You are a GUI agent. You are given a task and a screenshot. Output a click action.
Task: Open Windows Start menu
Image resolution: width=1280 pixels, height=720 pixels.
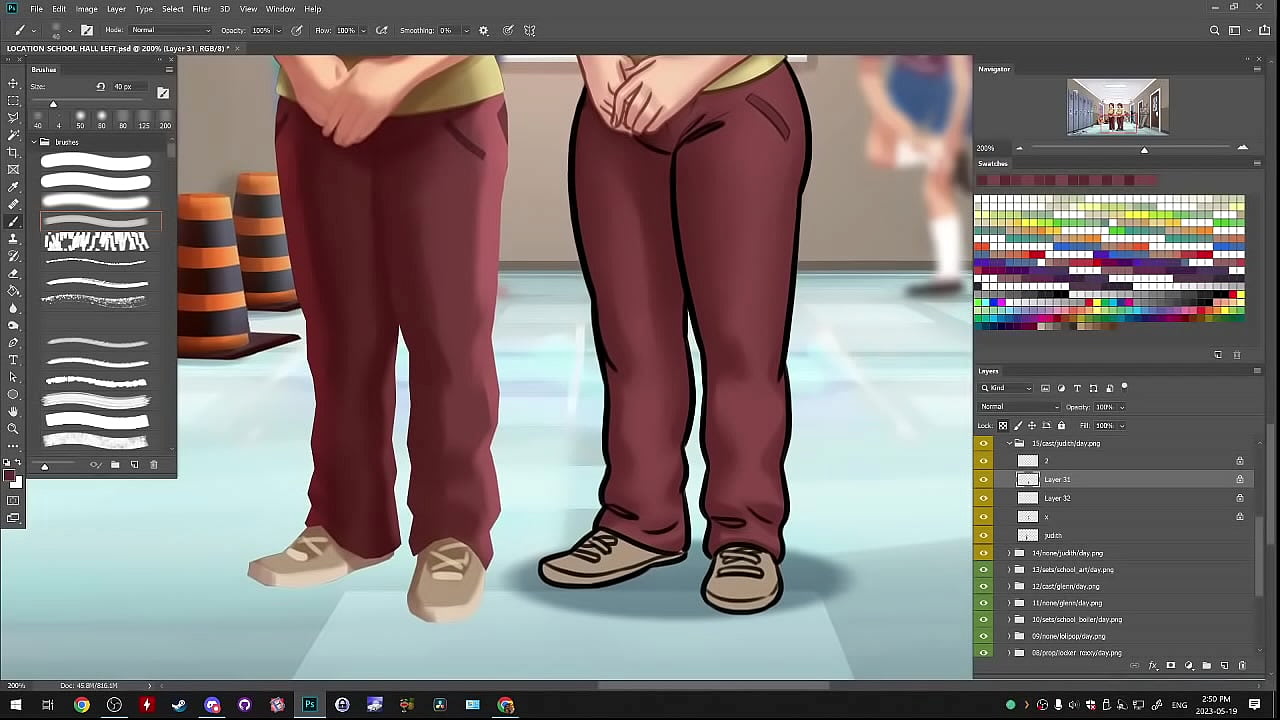click(x=15, y=705)
